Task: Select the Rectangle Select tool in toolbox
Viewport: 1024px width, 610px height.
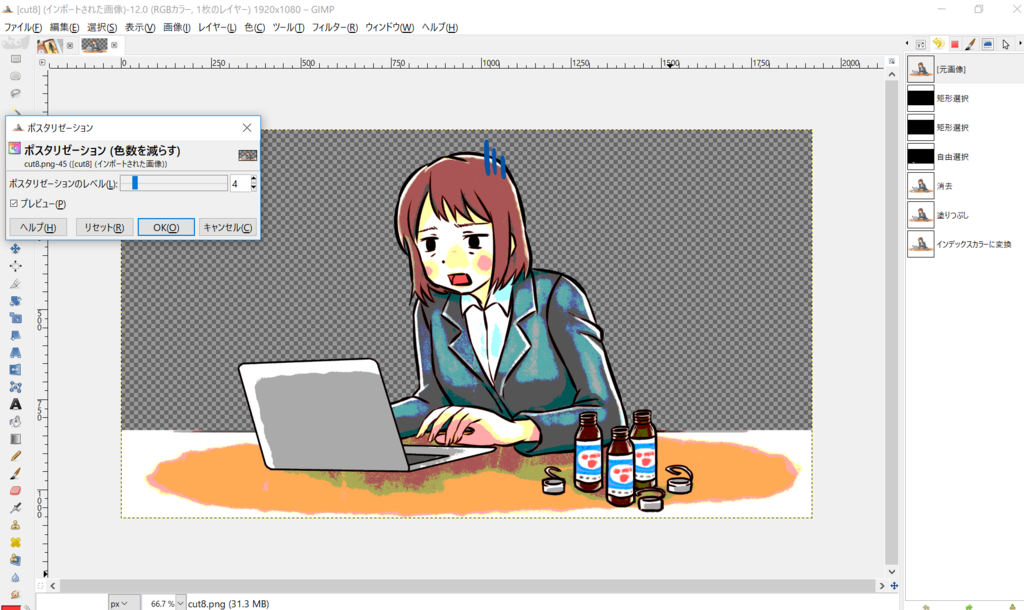Action: coord(16,59)
